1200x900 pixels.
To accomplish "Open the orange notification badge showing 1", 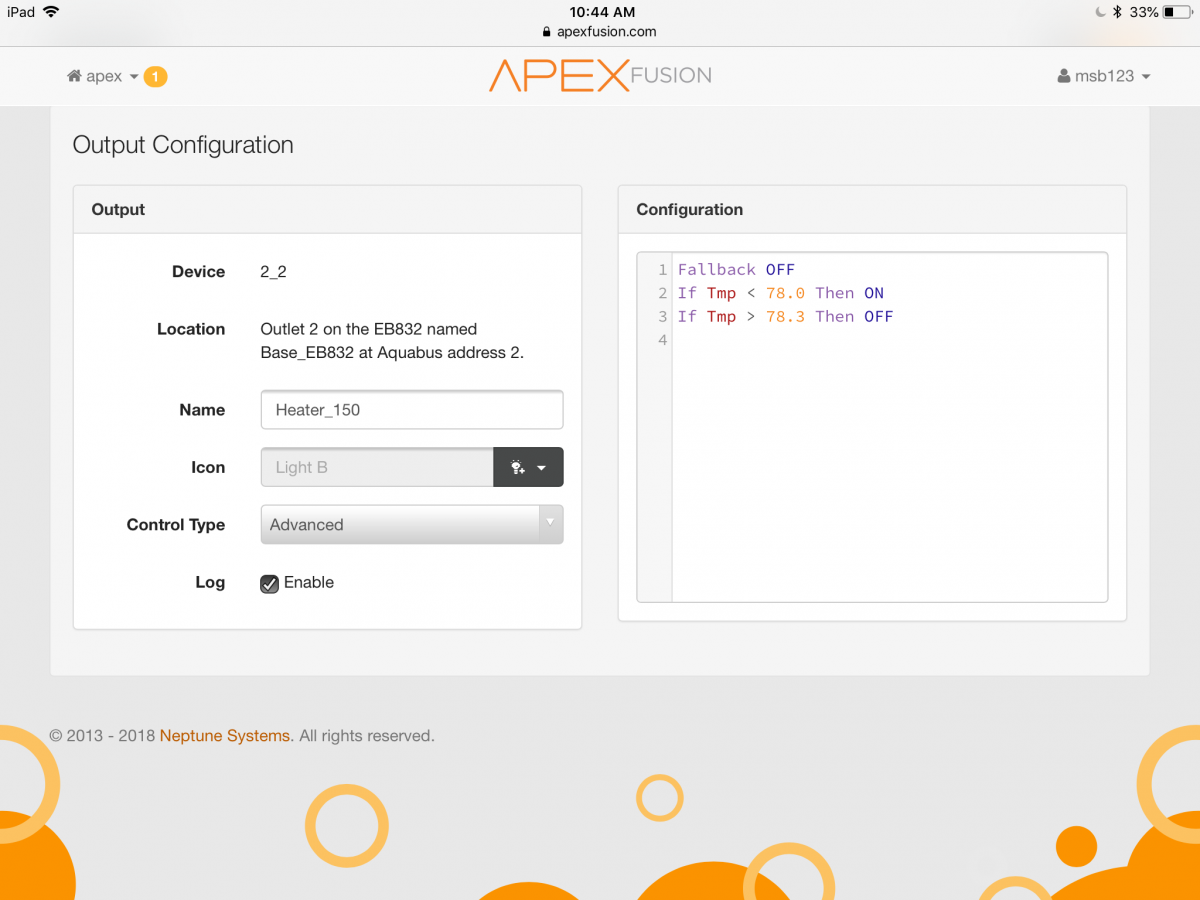I will 155,76.
